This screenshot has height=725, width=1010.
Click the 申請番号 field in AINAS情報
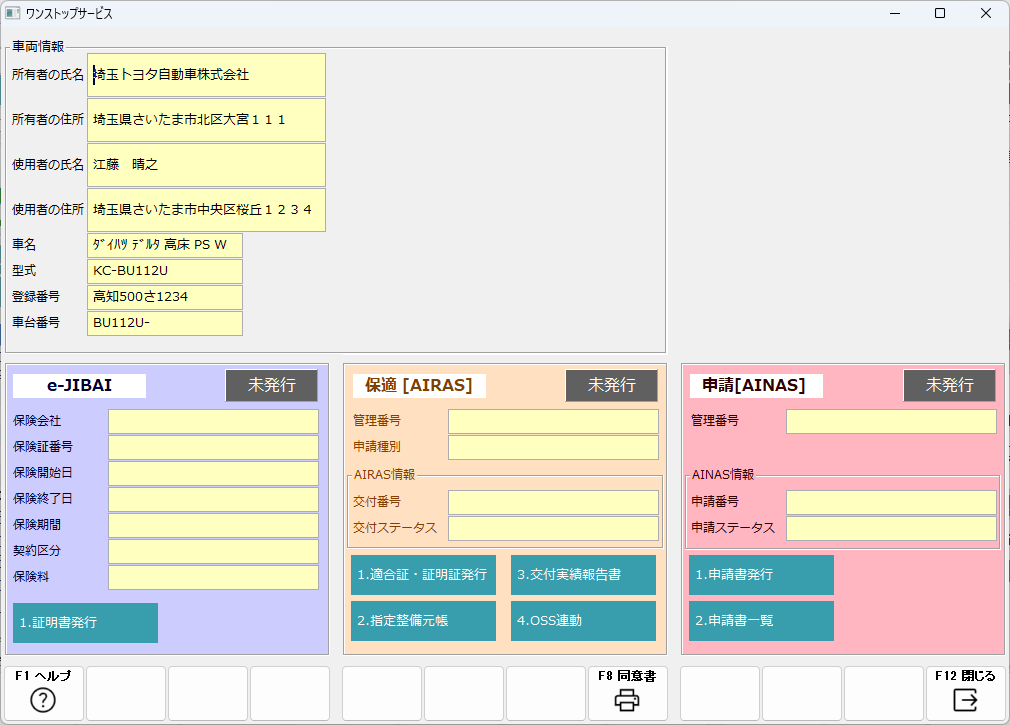[x=891, y=502]
